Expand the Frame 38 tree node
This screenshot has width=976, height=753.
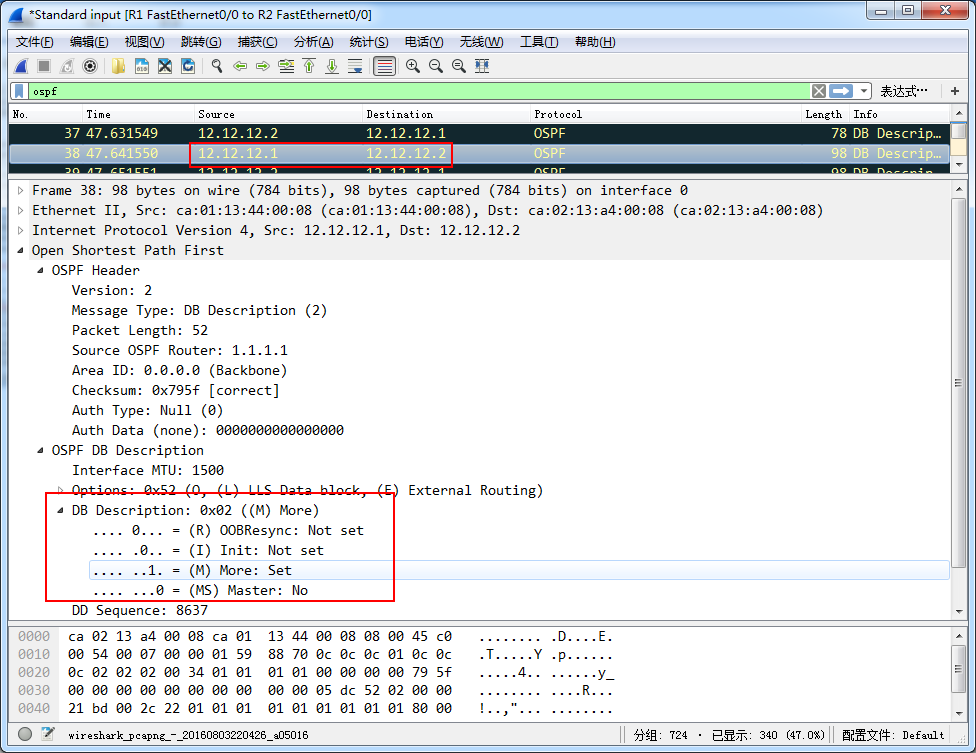pos(21,190)
